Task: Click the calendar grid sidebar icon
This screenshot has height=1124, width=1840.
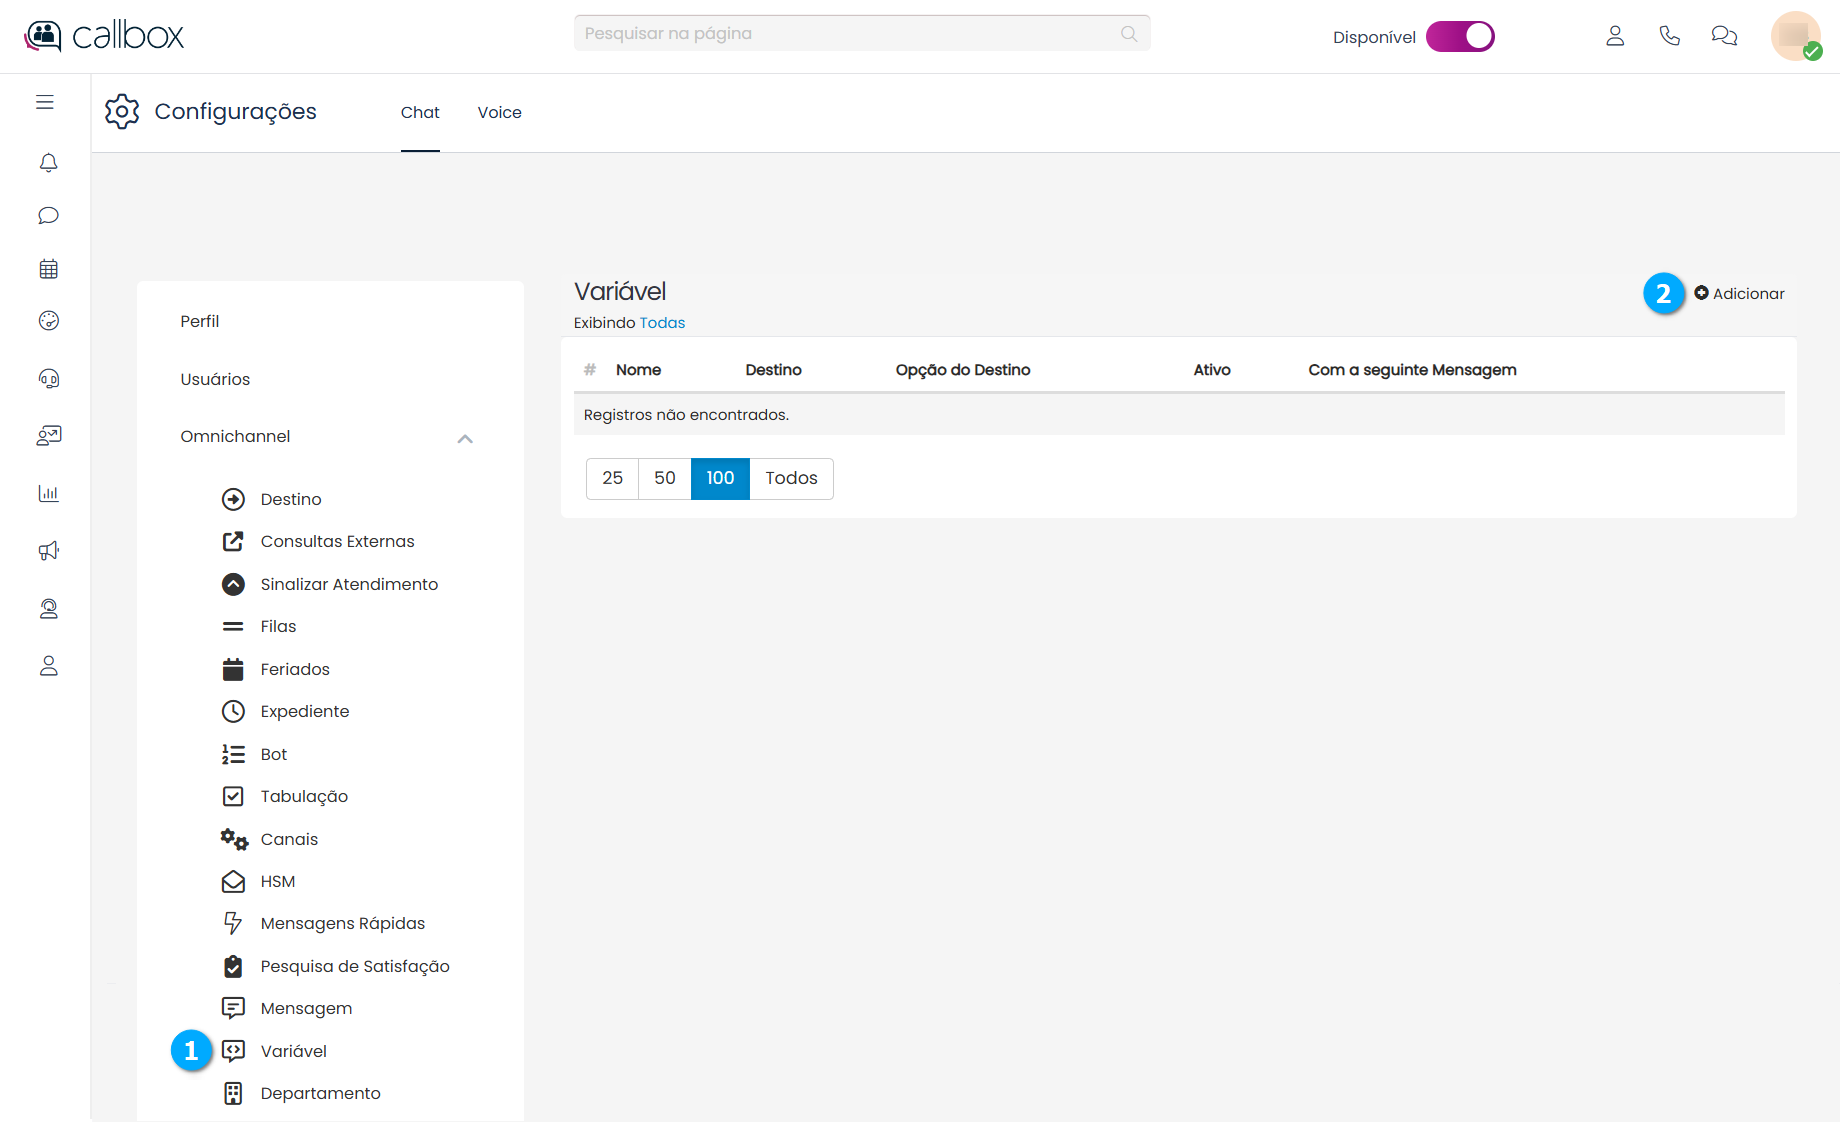Action: pos(48,269)
